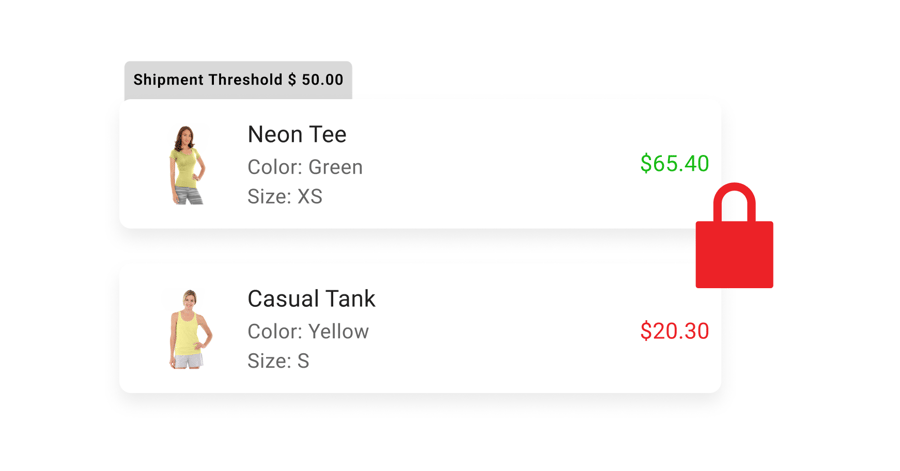The image size is (900, 471).
Task: Click the red $20.30 price
Action: (x=674, y=331)
